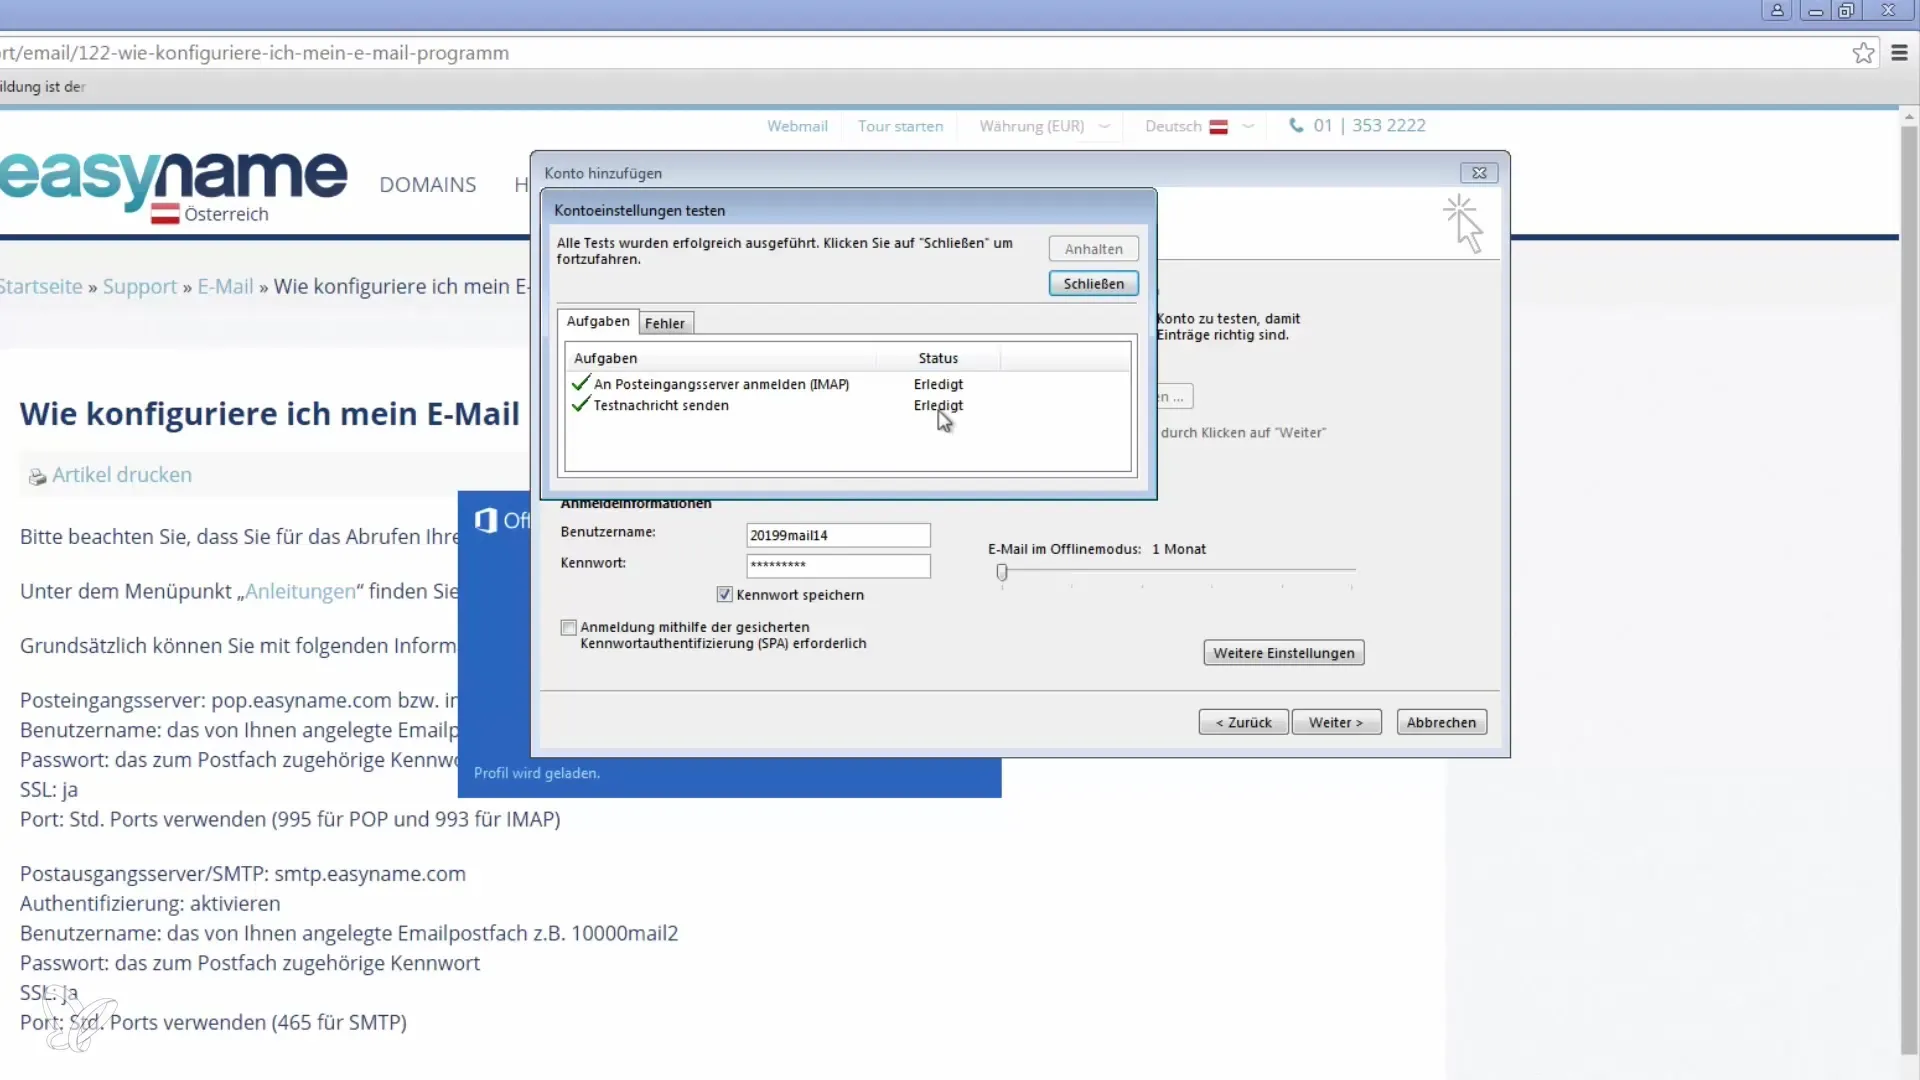This screenshot has width=1920, height=1080.
Task: Click the Austrian flag next to Deutsch
Action: 1218,127
